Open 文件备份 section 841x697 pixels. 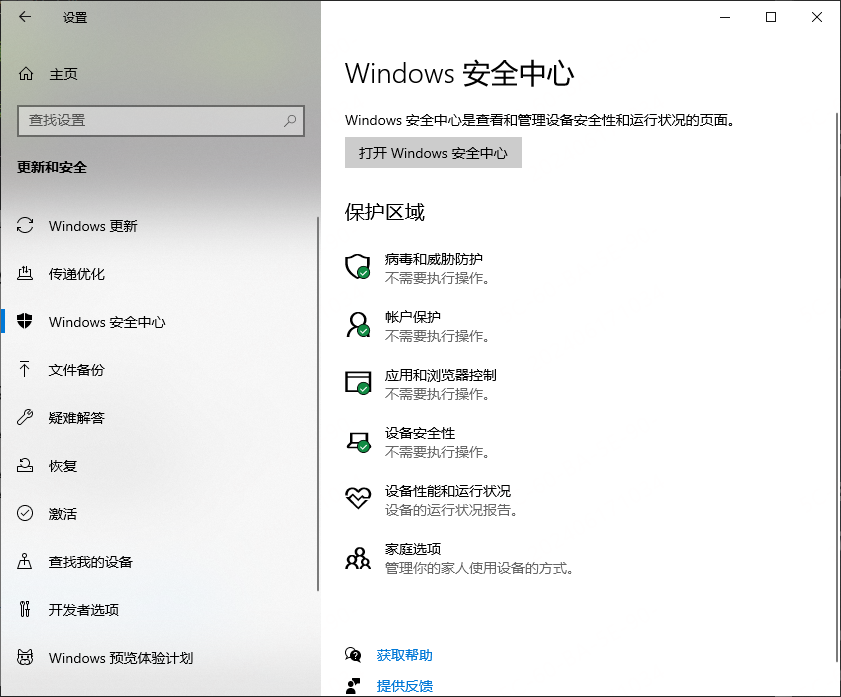tap(76, 370)
